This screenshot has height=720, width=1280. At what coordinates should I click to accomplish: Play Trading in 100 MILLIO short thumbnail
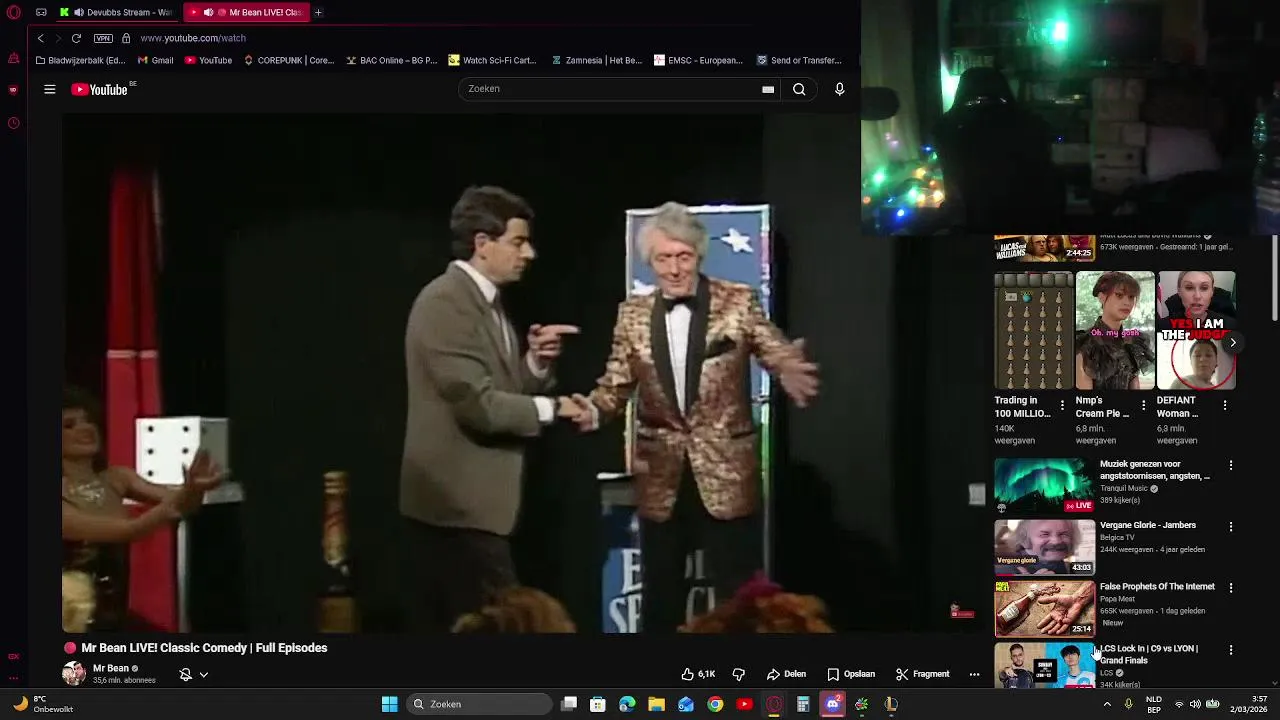tap(1034, 330)
